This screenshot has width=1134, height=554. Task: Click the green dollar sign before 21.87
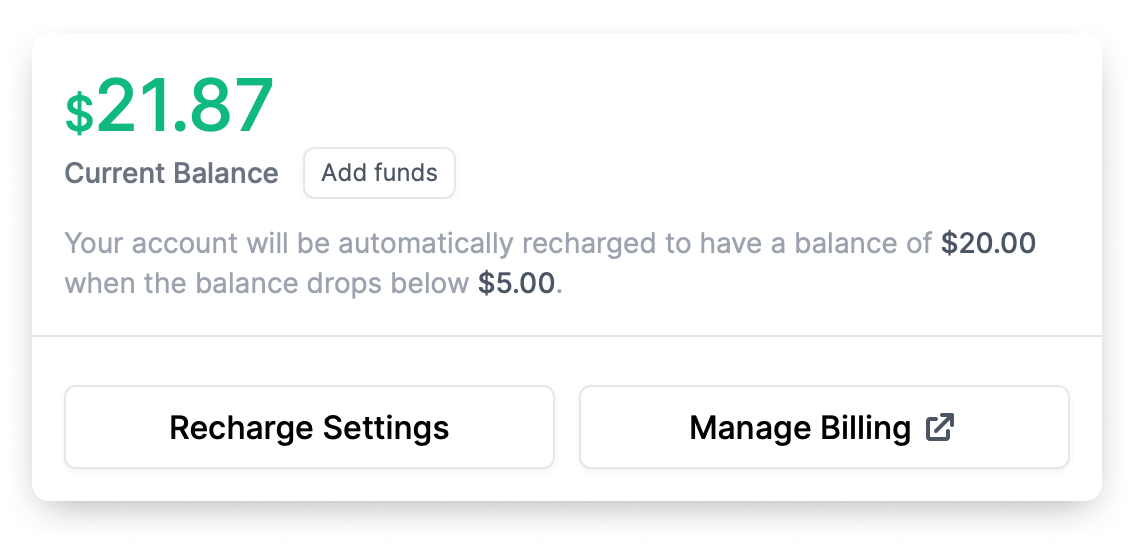click(x=80, y=114)
